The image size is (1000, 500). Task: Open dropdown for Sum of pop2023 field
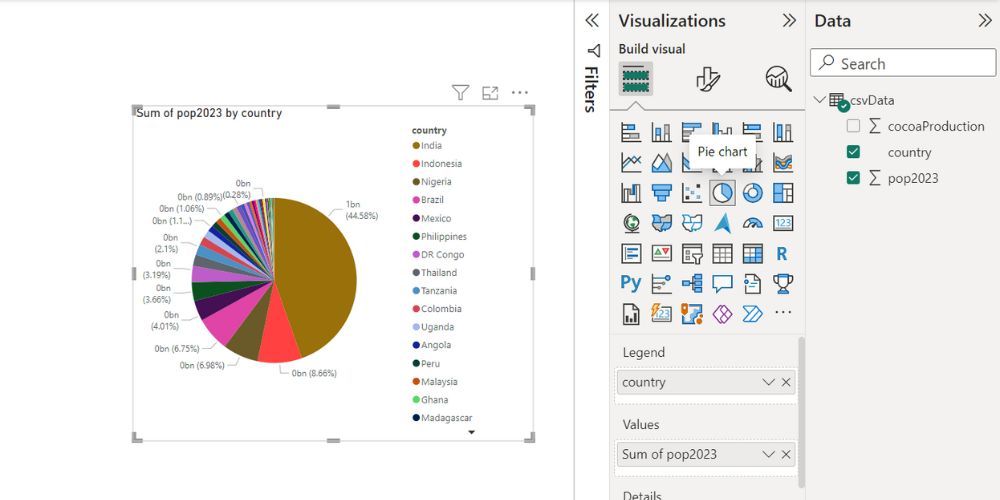click(768, 454)
